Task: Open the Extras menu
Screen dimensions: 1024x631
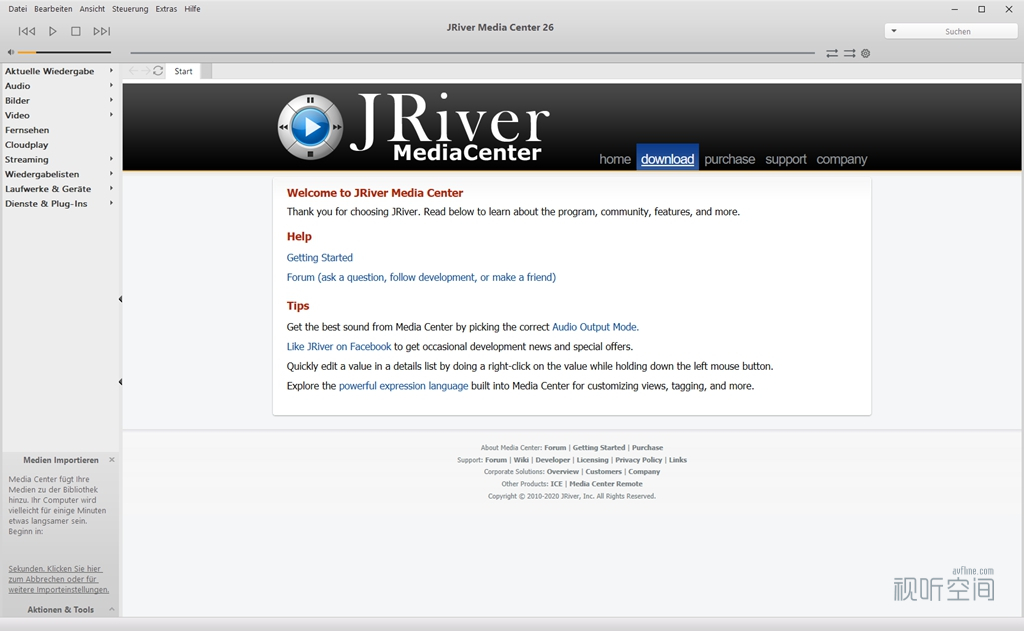Action: point(166,9)
